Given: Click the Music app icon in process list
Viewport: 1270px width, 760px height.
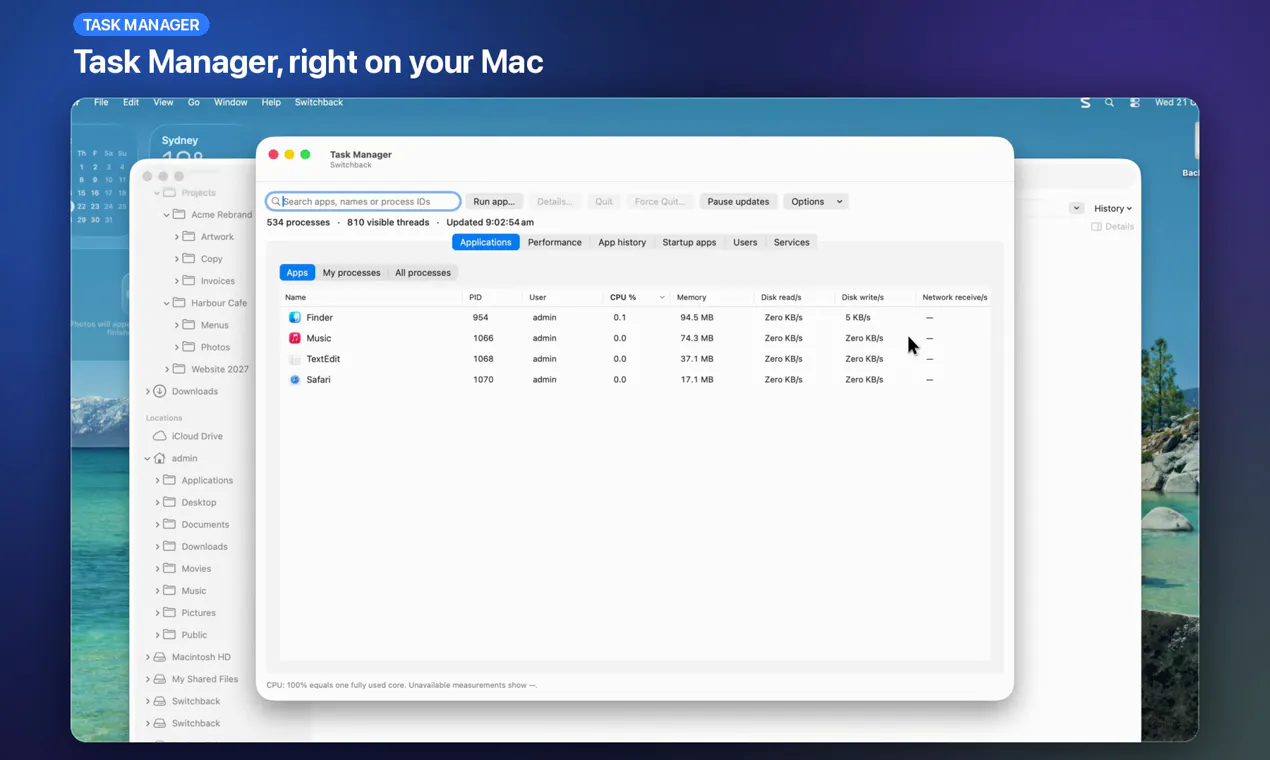Looking at the screenshot, I should [x=295, y=338].
